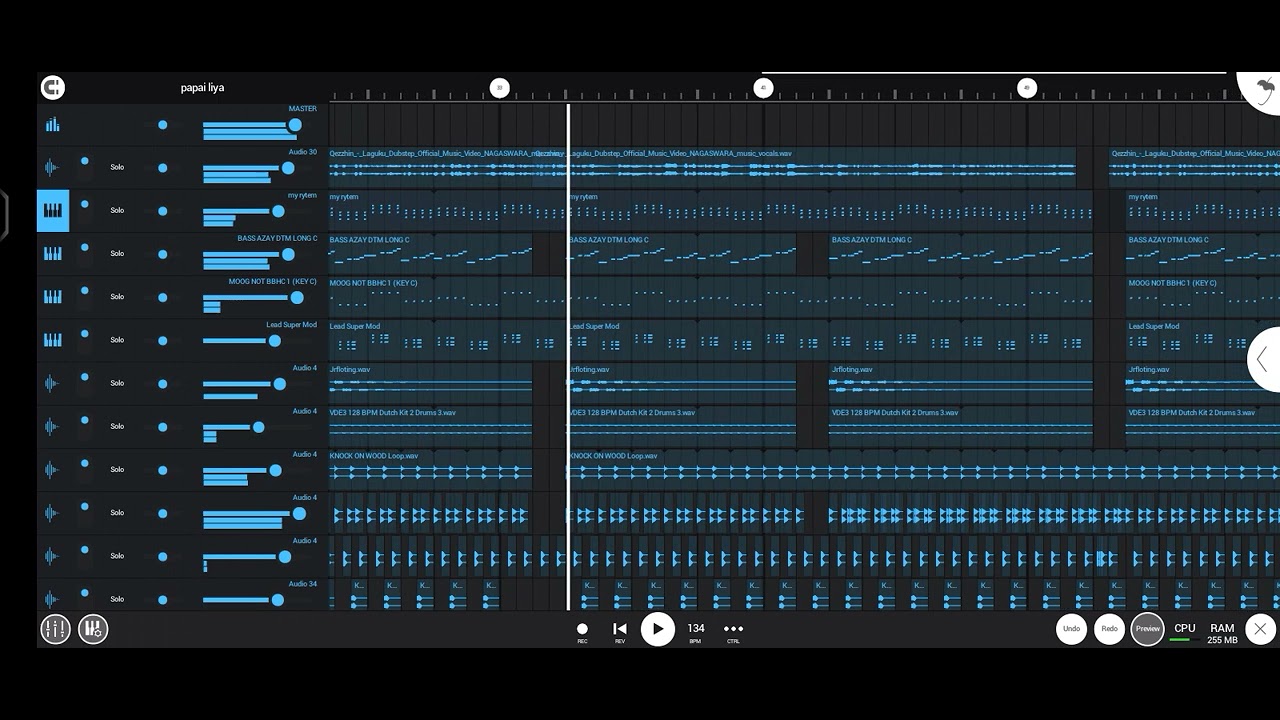
Task: Open the FL Studio fruit logo menu
Action: [x=1262, y=92]
